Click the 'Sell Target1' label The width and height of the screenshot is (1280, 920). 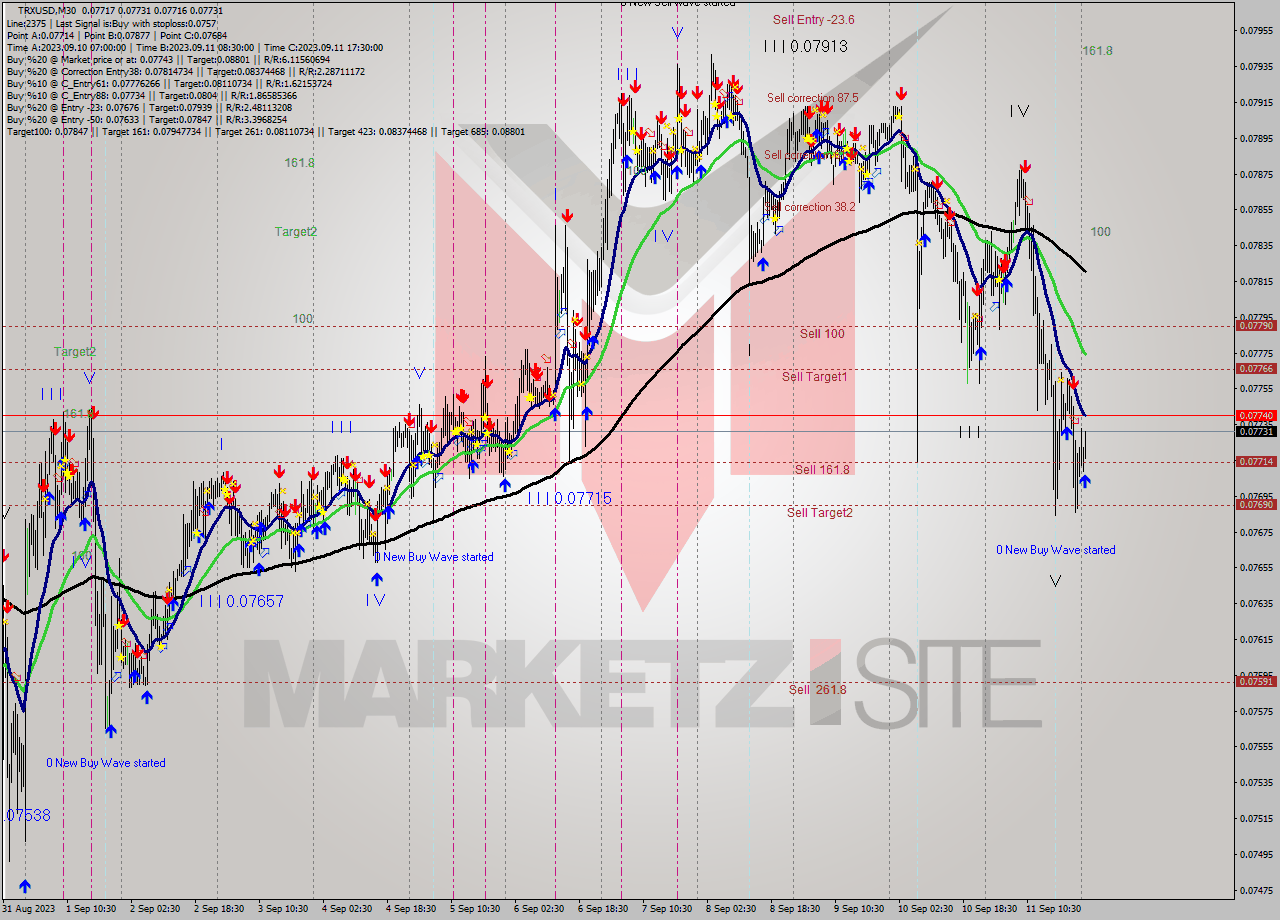click(x=814, y=376)
